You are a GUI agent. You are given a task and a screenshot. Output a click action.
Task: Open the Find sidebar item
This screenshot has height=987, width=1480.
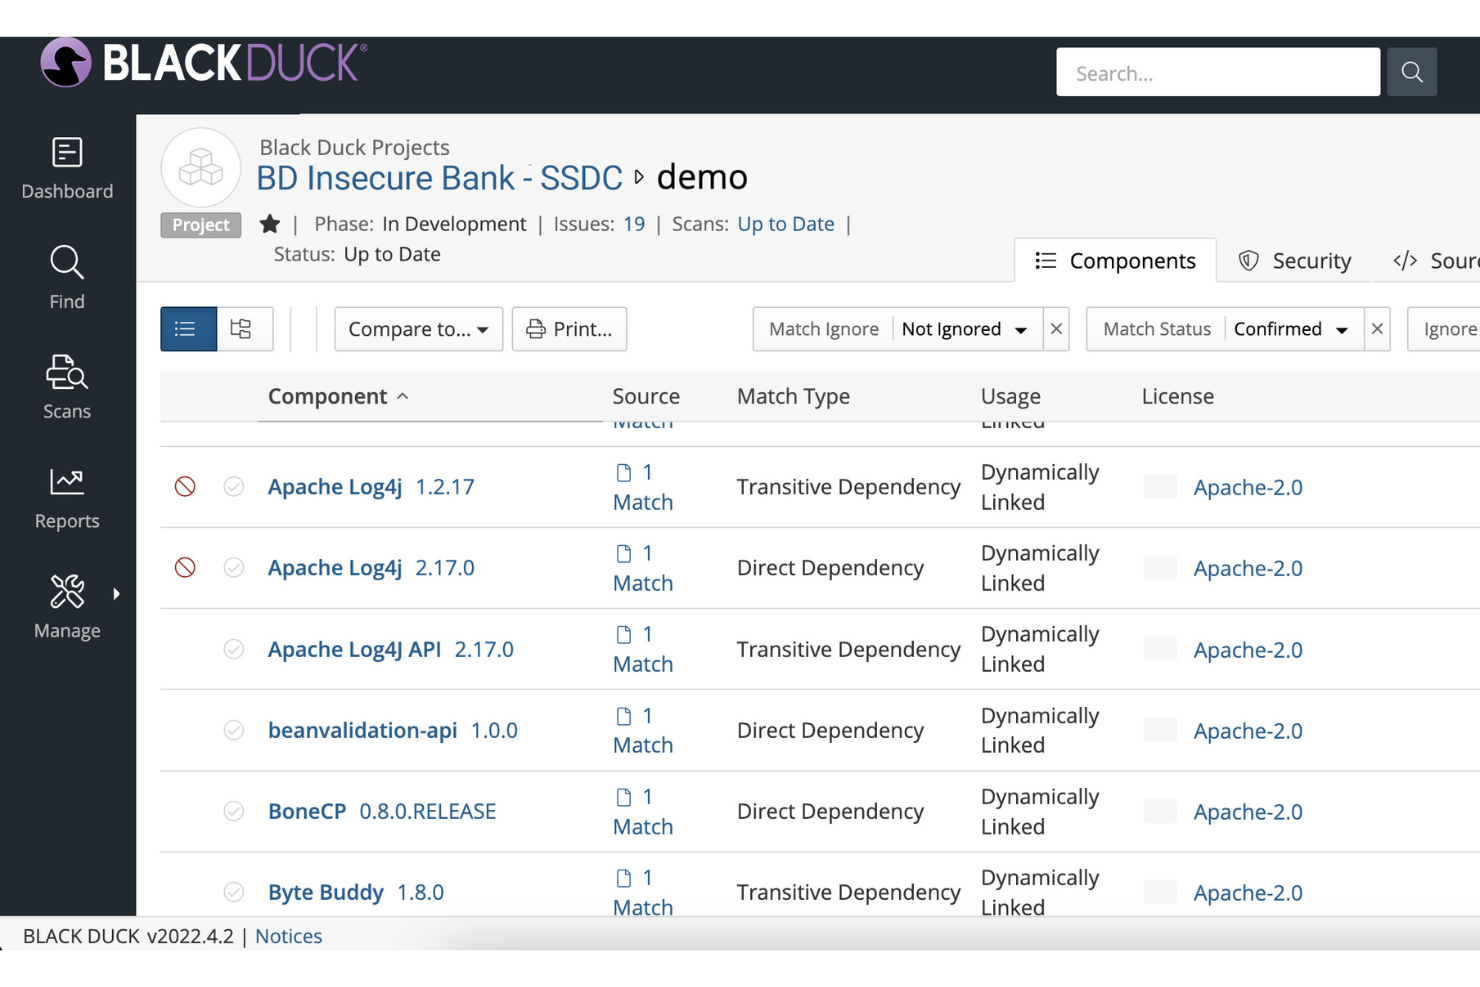67,278
